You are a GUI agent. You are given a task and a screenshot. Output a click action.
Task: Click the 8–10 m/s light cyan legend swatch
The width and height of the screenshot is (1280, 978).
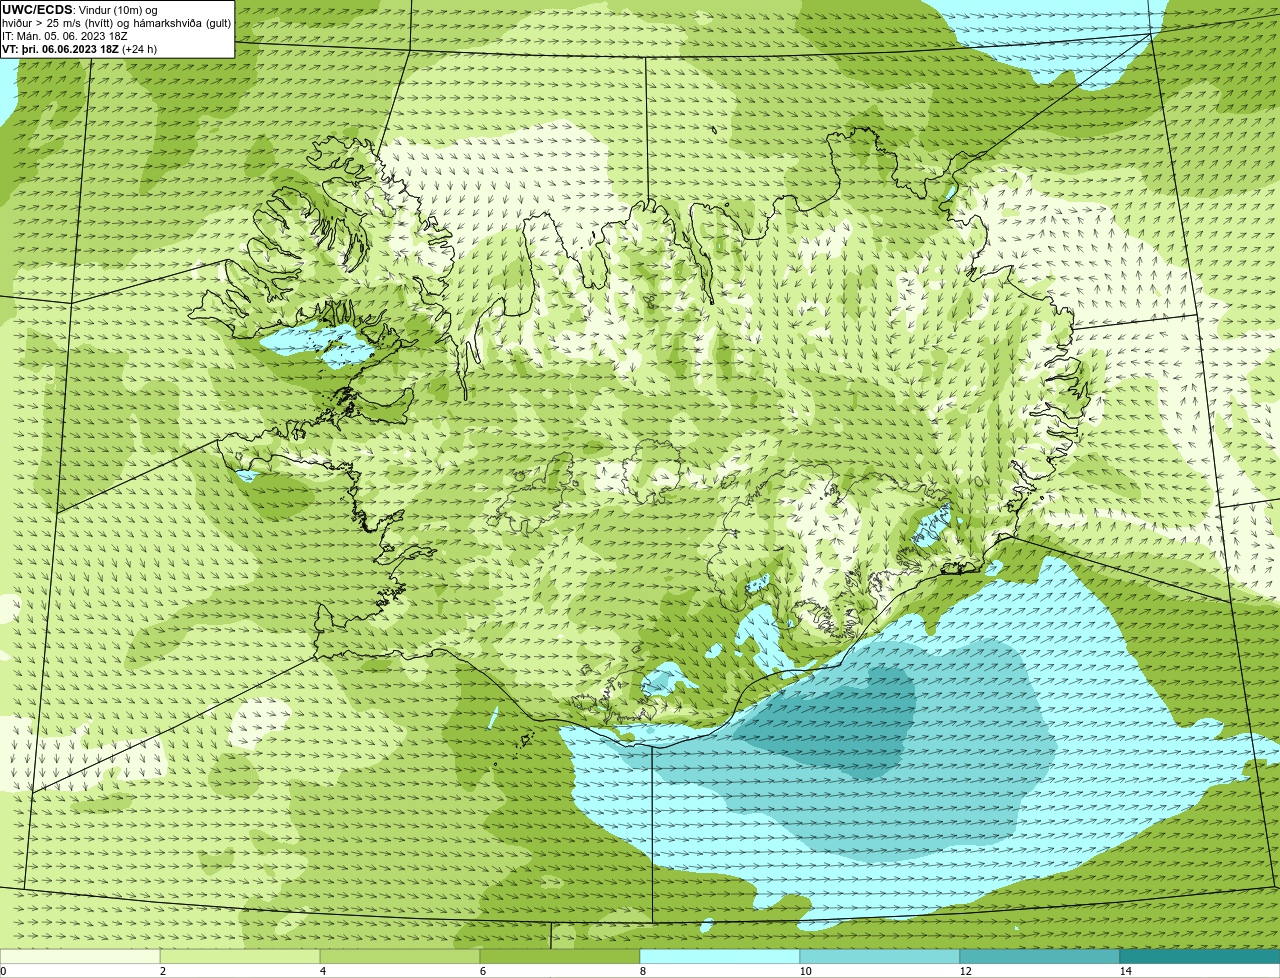(x=720, y=956)
